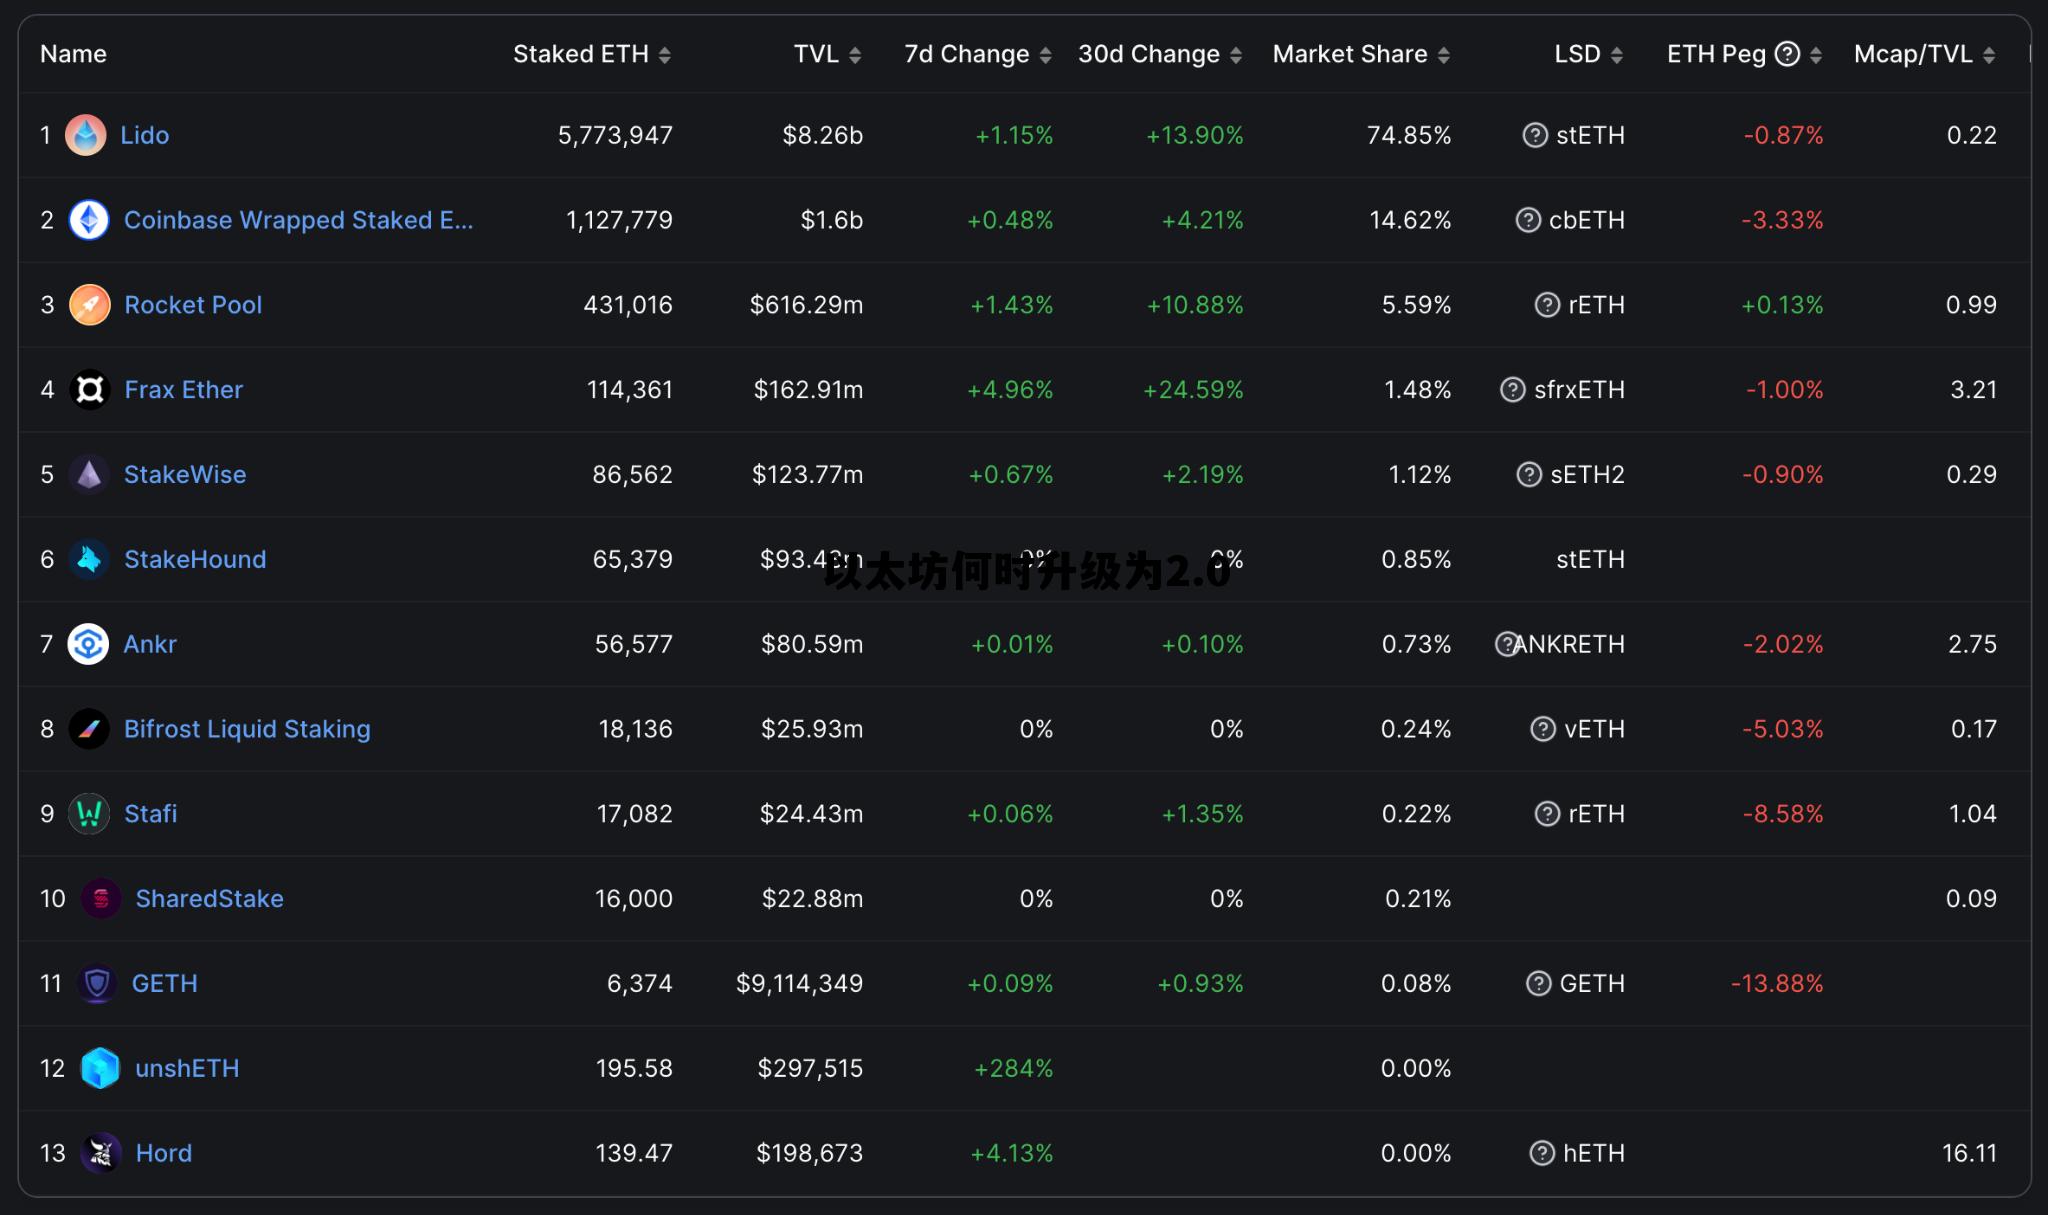Click the unshETH cube logo
Screen dimensions: 2048x1215
point(100,1068)
